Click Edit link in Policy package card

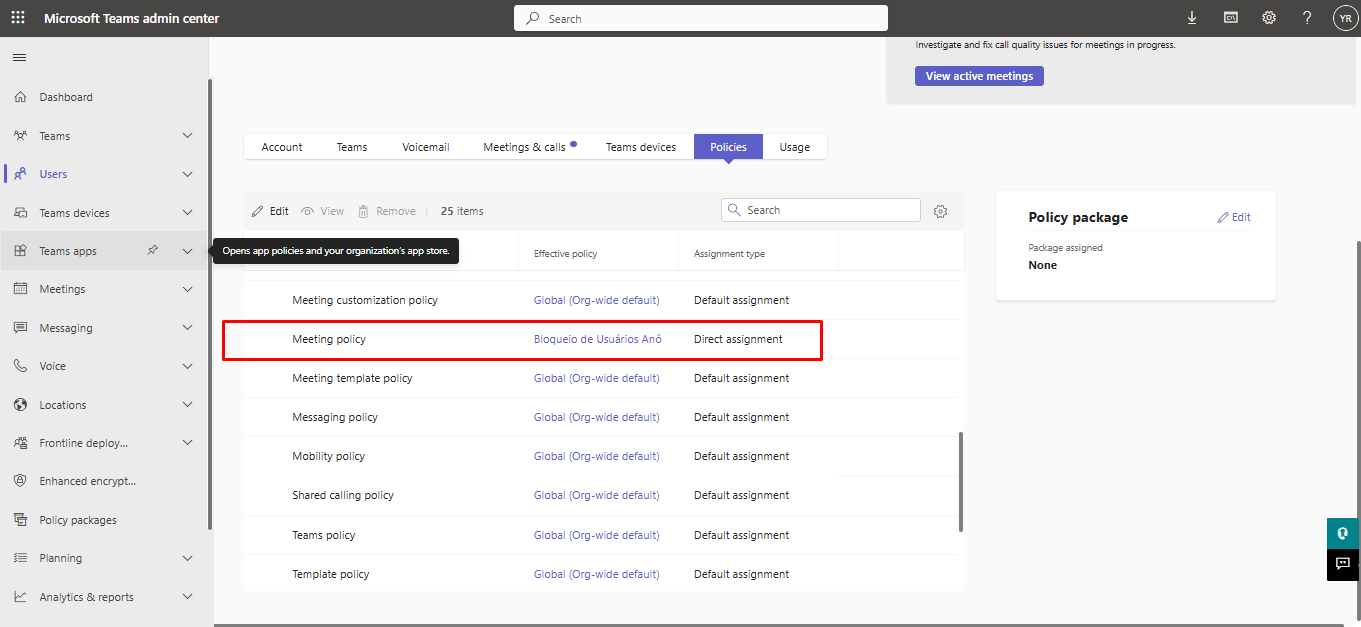[1234, 217]
